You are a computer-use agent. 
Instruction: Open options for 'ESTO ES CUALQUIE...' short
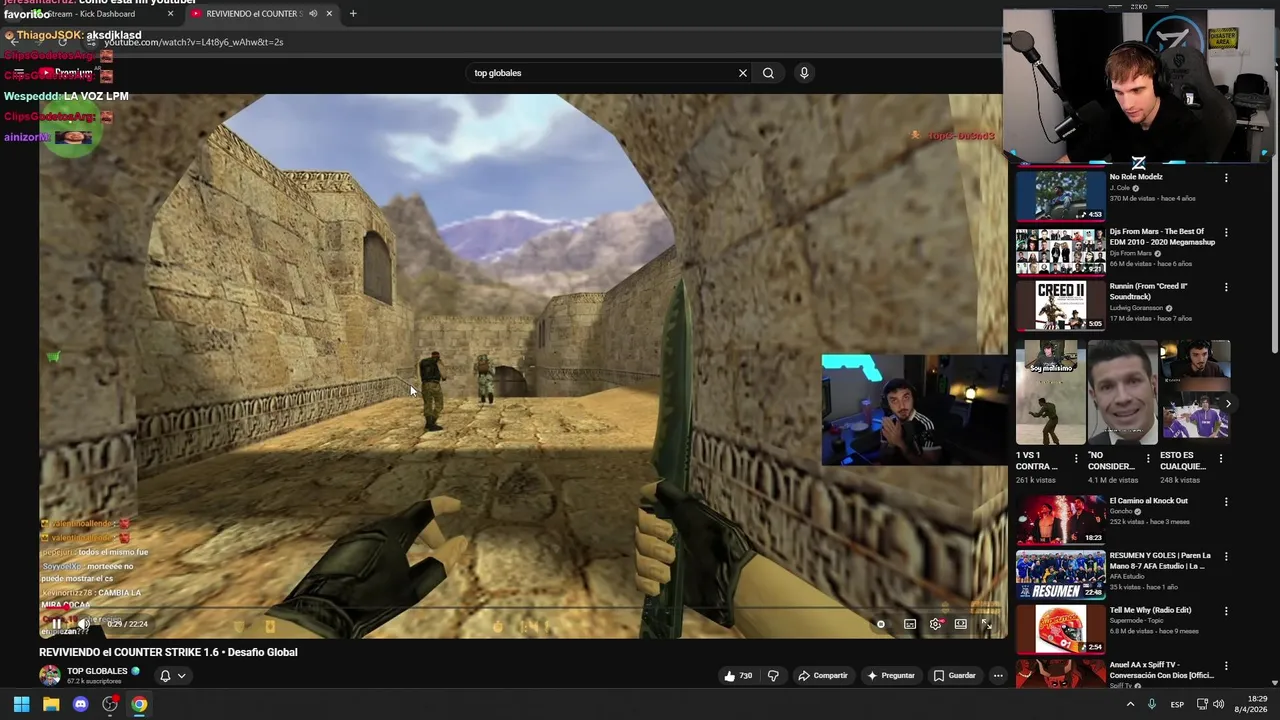coord(1220,459)
